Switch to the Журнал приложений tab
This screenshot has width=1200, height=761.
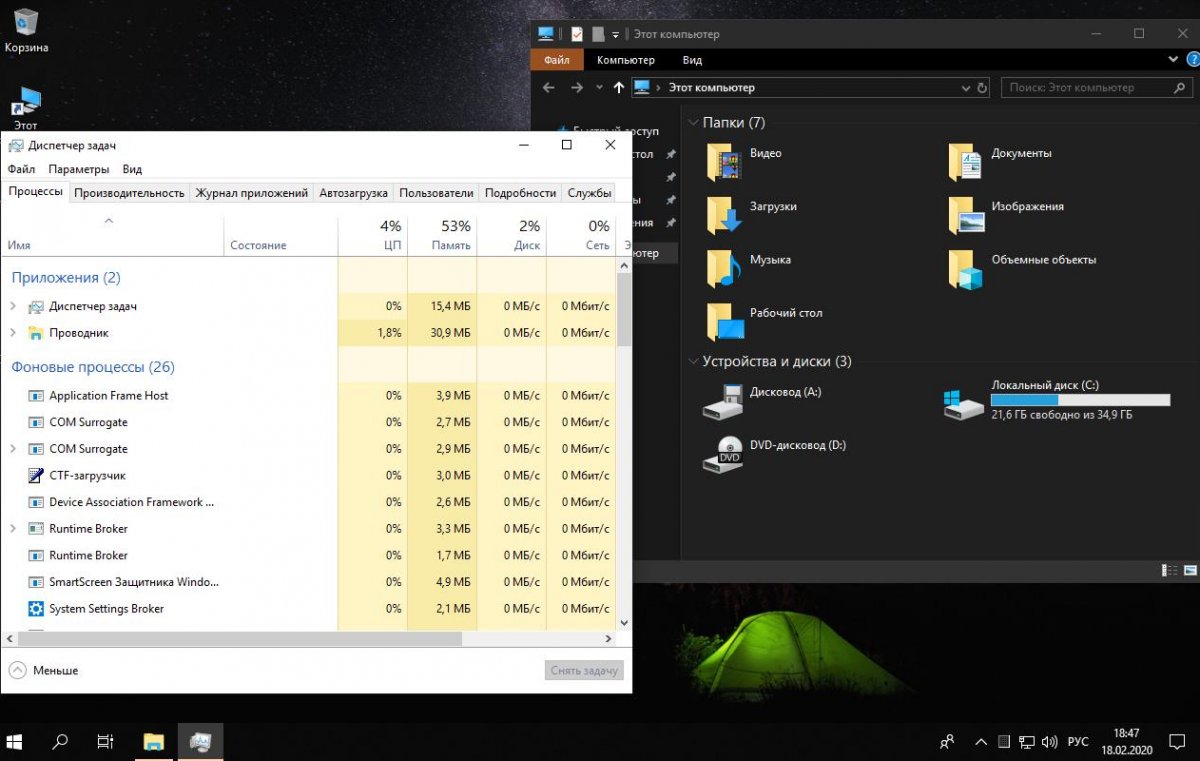click(252, 193)
